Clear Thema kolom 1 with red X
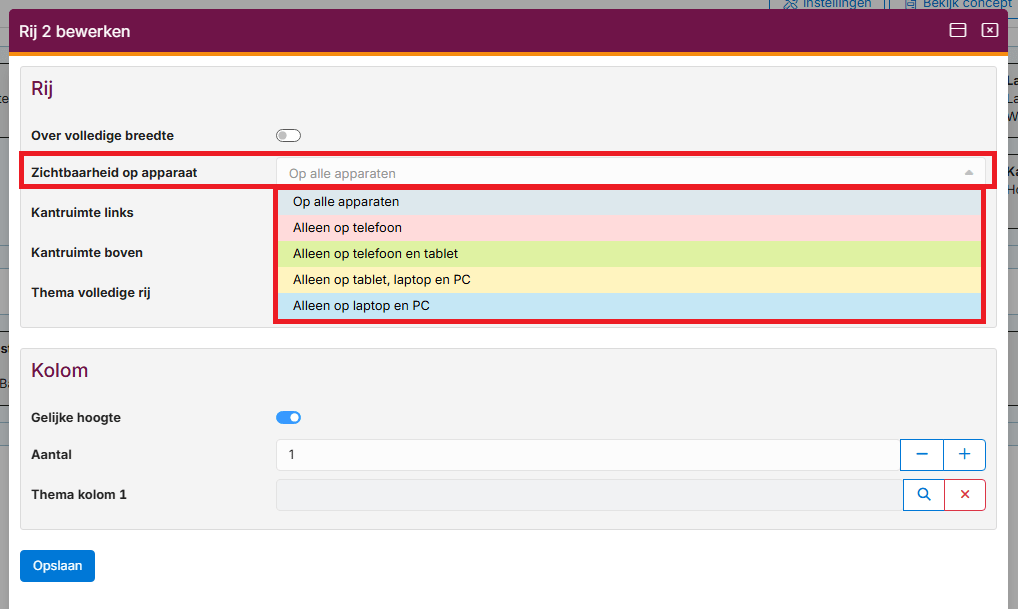 (965, 495)
